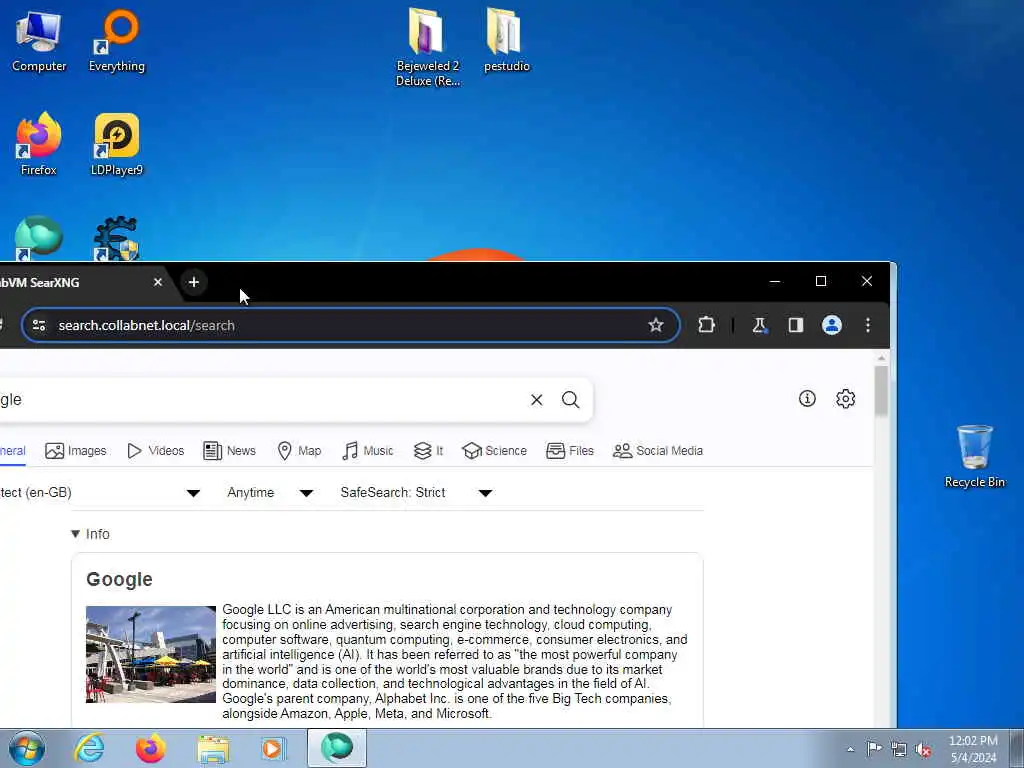Open the browser extensions puzzle icon
This screenshot has height=768, width=1024.
coord(706,325)
